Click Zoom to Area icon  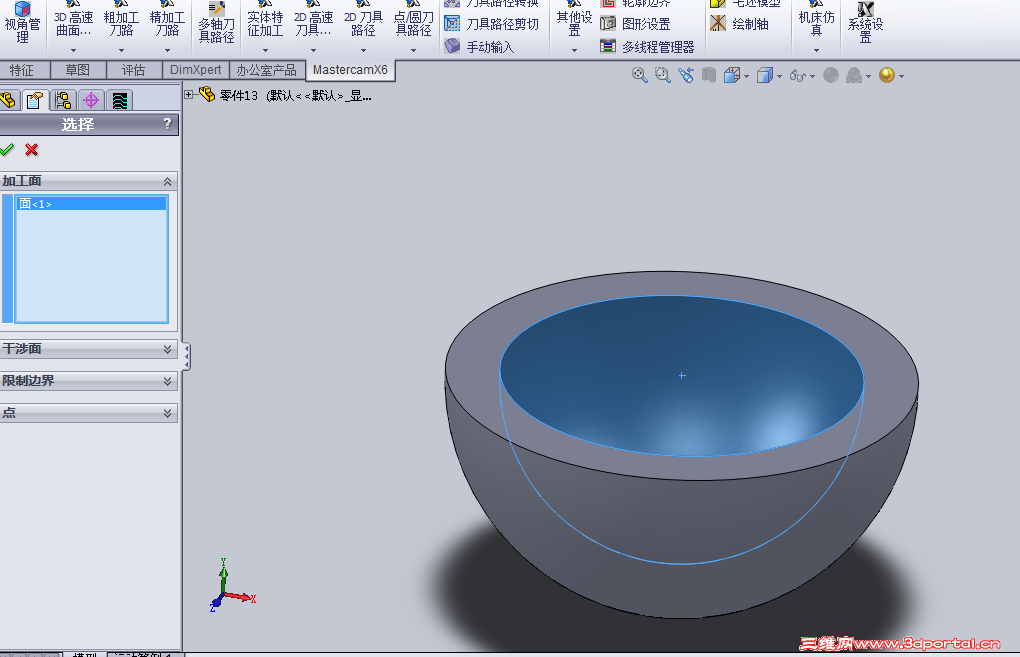click(x=662, y=75)
